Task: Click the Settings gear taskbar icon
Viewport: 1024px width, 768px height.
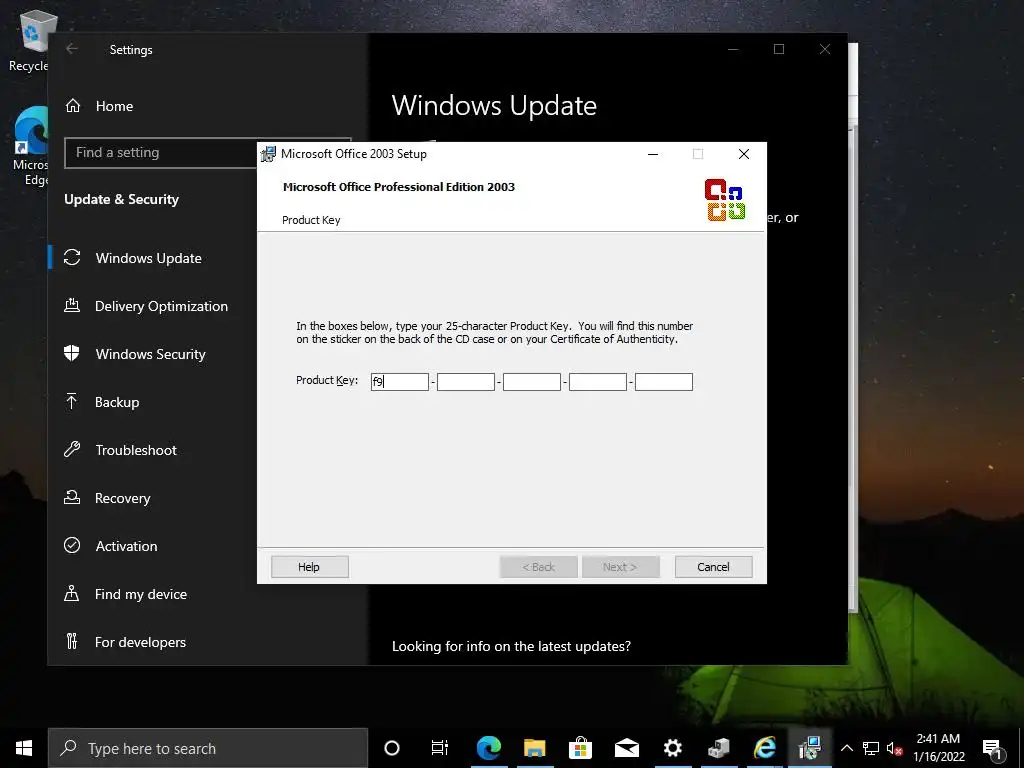Action: [673, 748]
